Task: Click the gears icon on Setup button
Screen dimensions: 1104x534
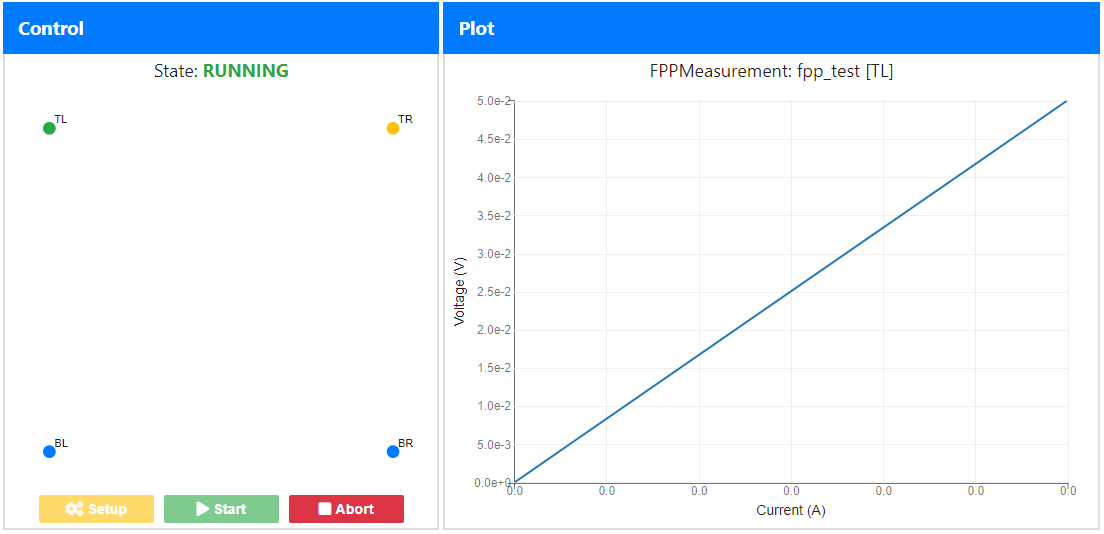Action: pos(74,509)
